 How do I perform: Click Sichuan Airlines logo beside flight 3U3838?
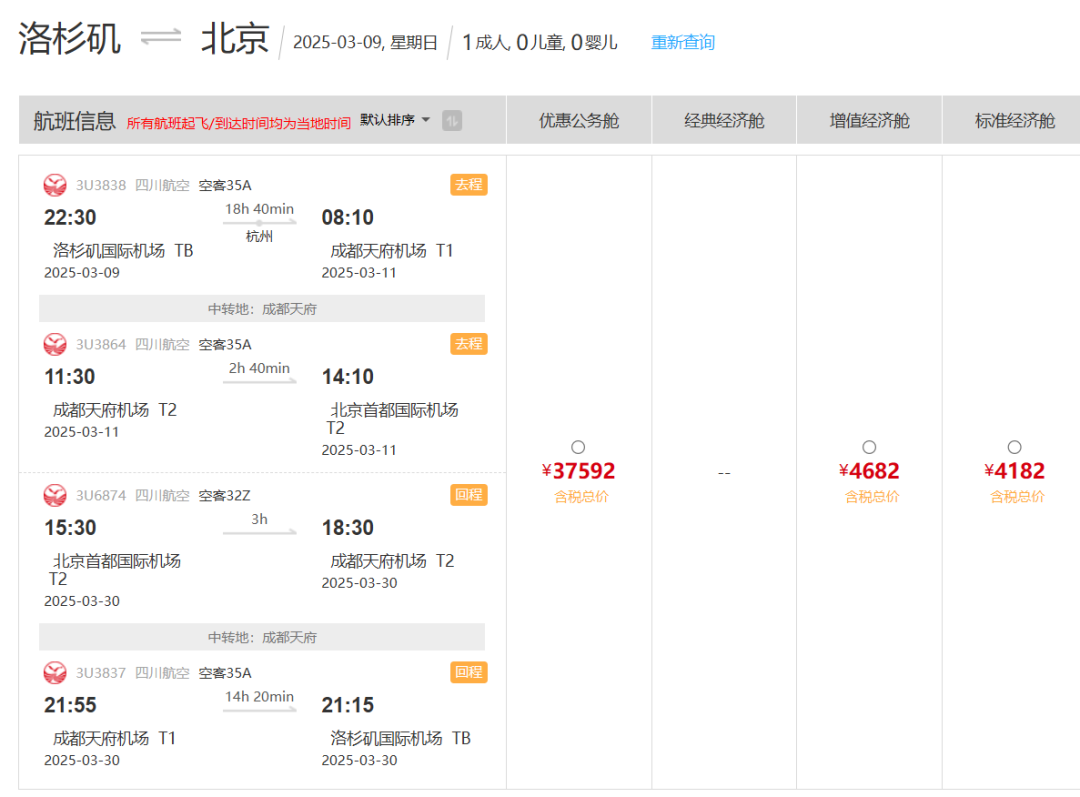[55, 185]
